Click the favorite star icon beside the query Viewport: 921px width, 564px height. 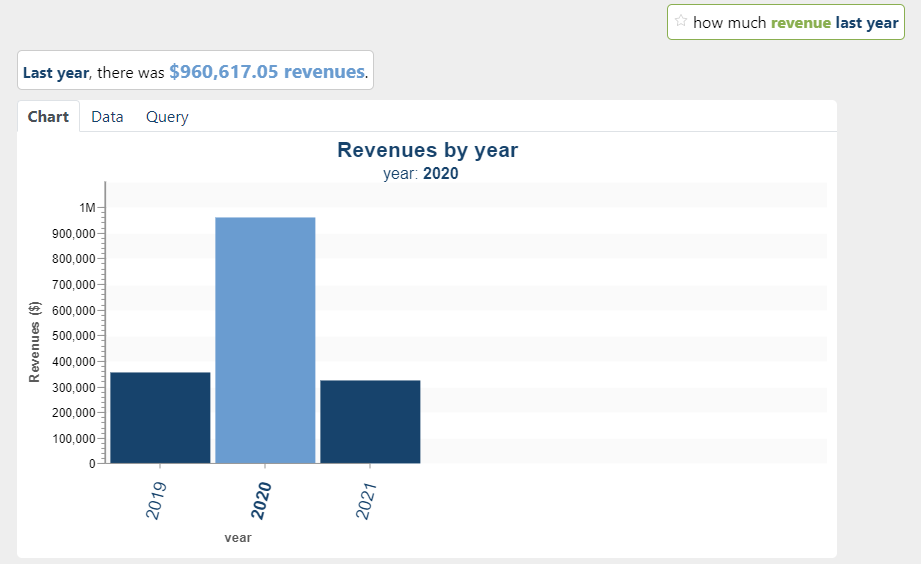pos(681,21)
